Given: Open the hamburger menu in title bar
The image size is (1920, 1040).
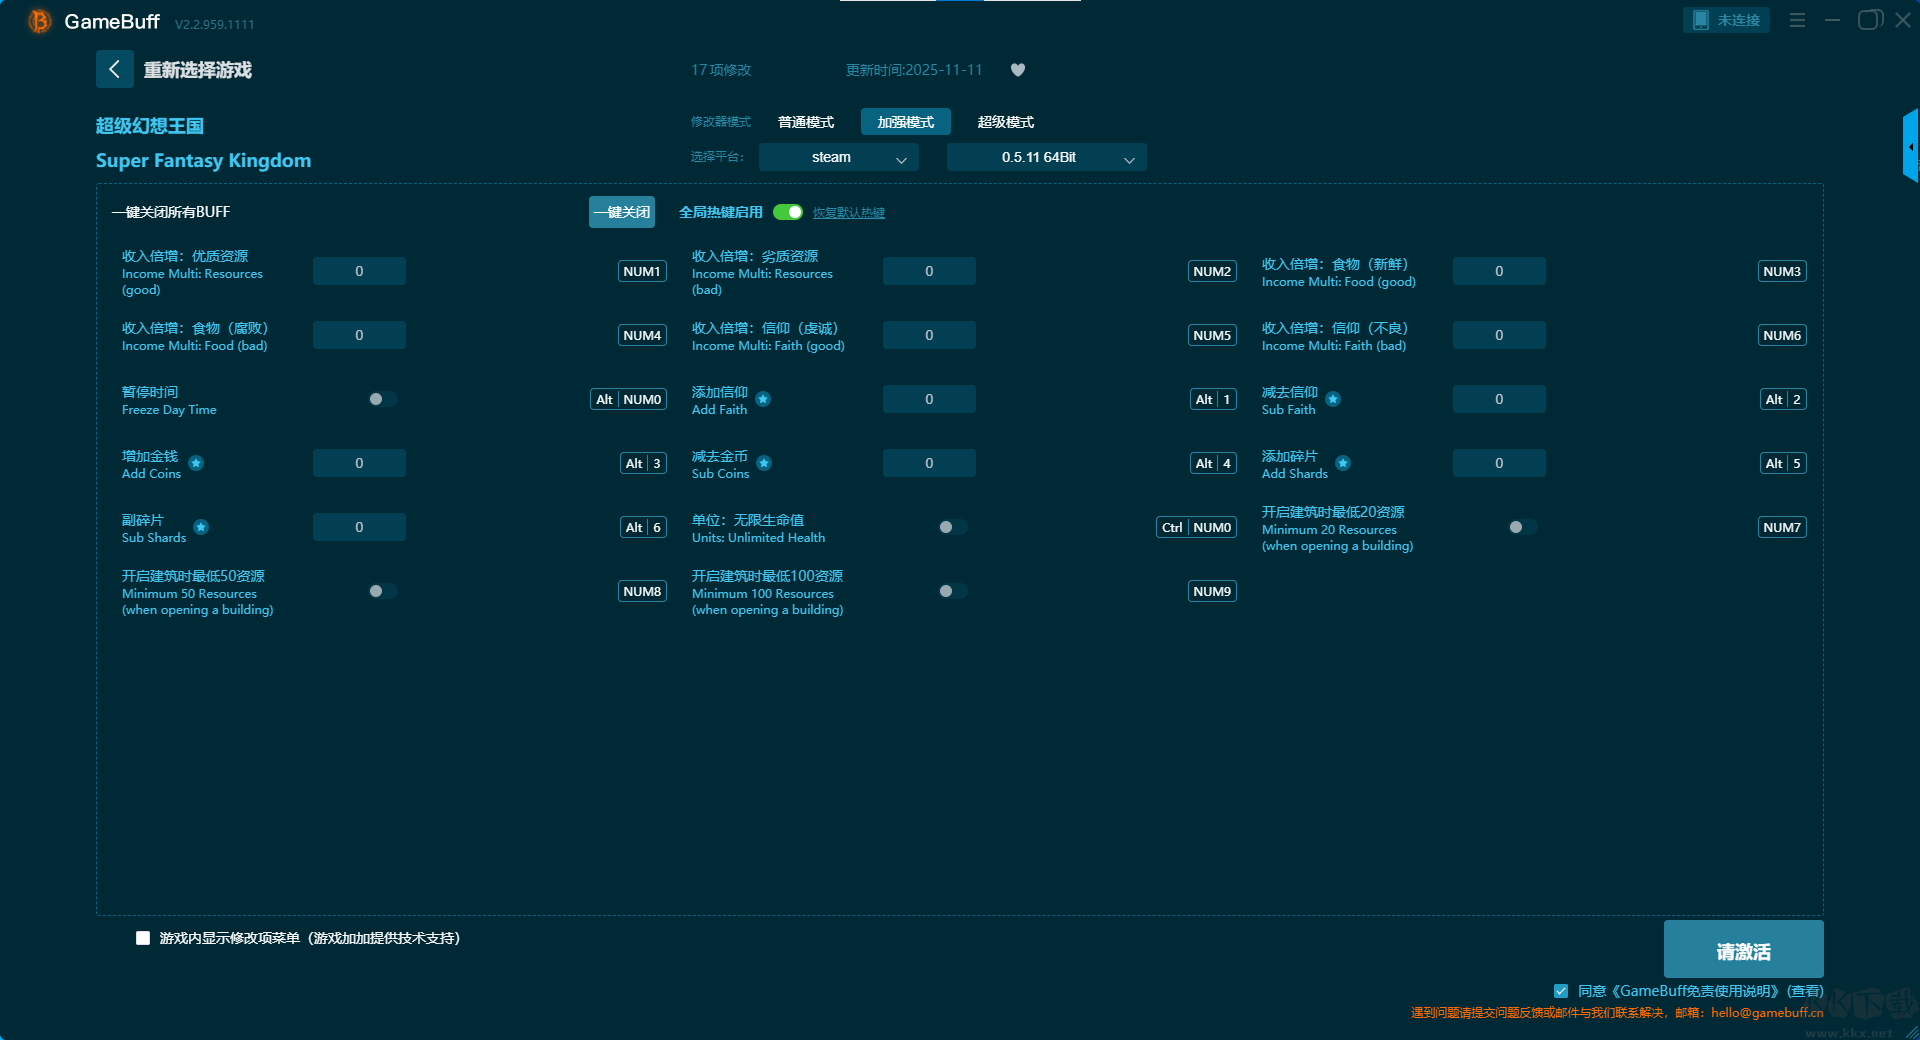Looking at the screenshot, I should (x=1797, y=20).
